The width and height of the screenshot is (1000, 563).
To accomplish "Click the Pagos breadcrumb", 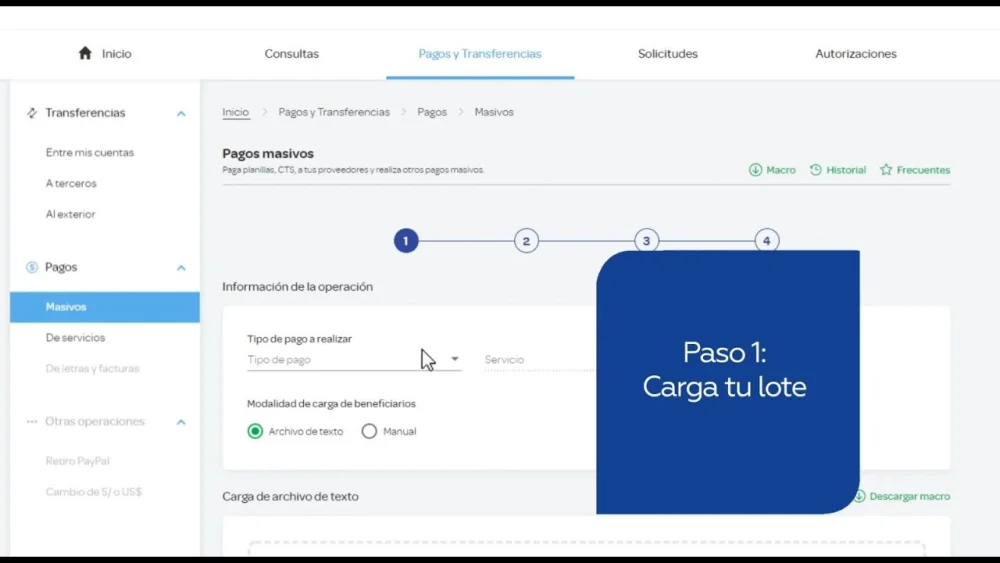I will tap(432, 112).
